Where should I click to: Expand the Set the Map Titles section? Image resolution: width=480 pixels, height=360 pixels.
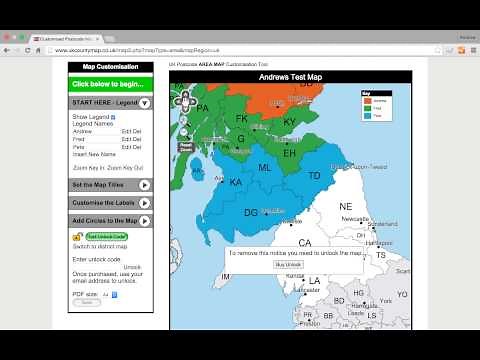tap(144, 185)
